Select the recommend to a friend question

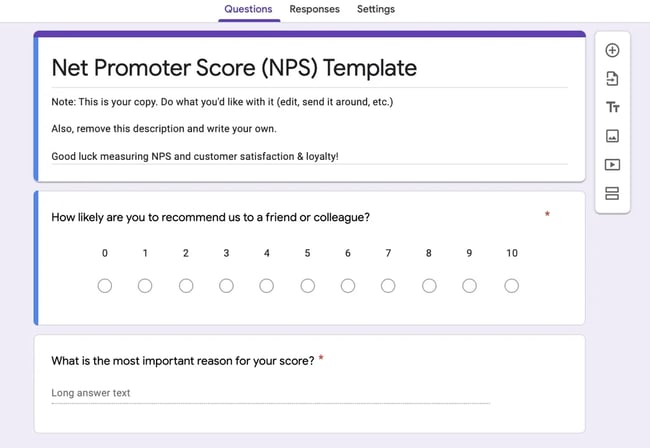click(210, 217)
